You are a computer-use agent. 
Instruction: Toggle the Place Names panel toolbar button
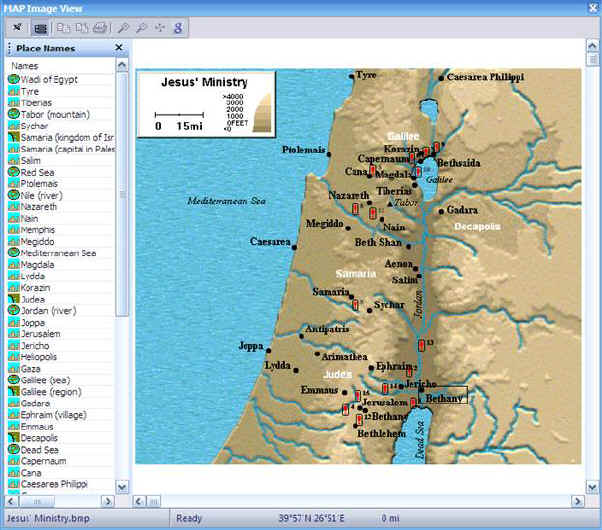40,29
